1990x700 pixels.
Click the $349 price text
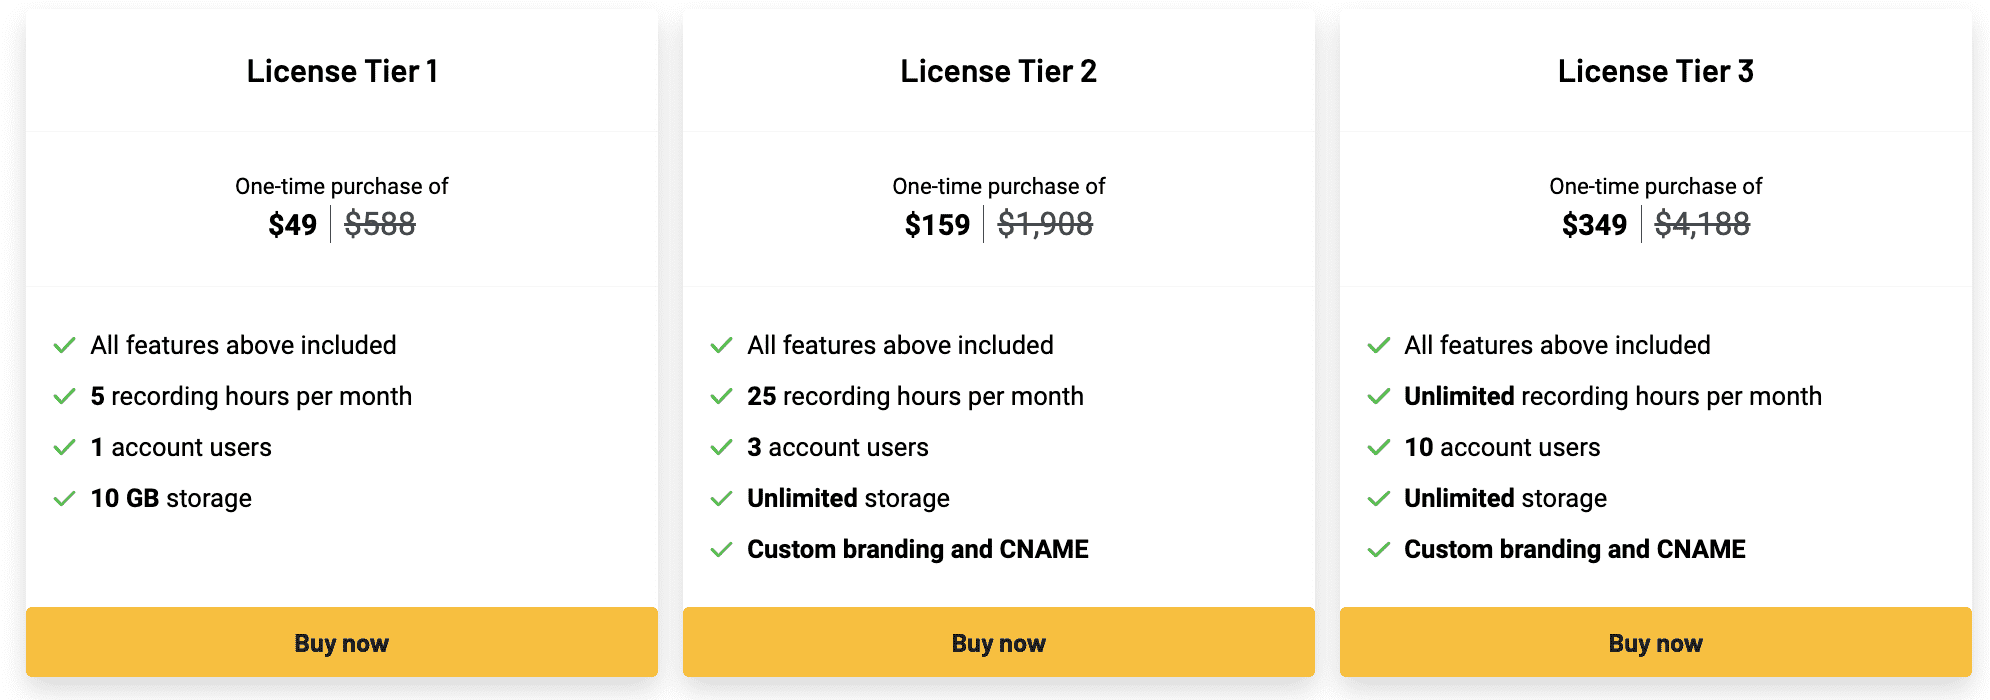1594,225
